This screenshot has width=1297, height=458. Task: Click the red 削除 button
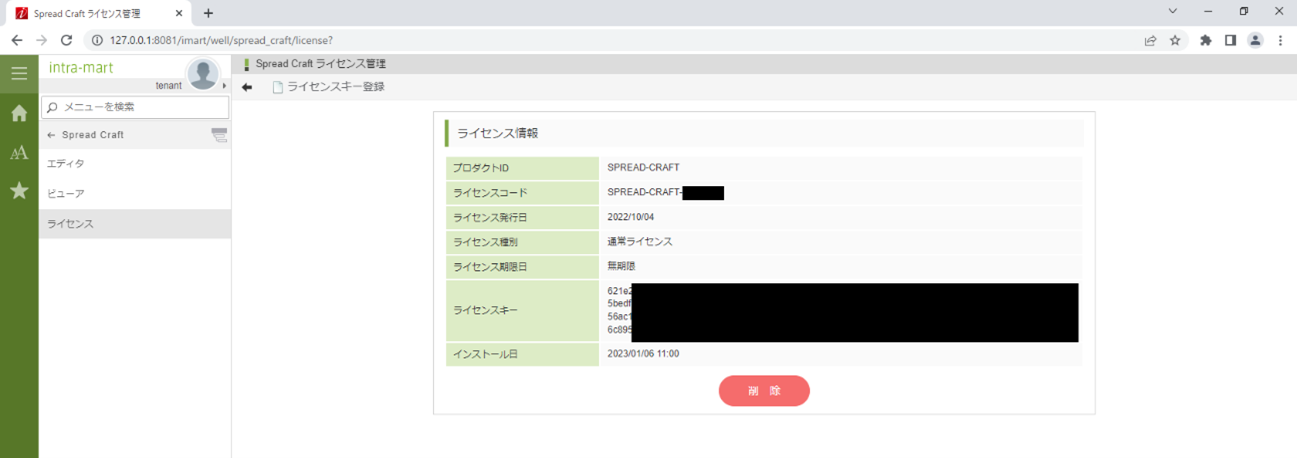tap(764, 391)
